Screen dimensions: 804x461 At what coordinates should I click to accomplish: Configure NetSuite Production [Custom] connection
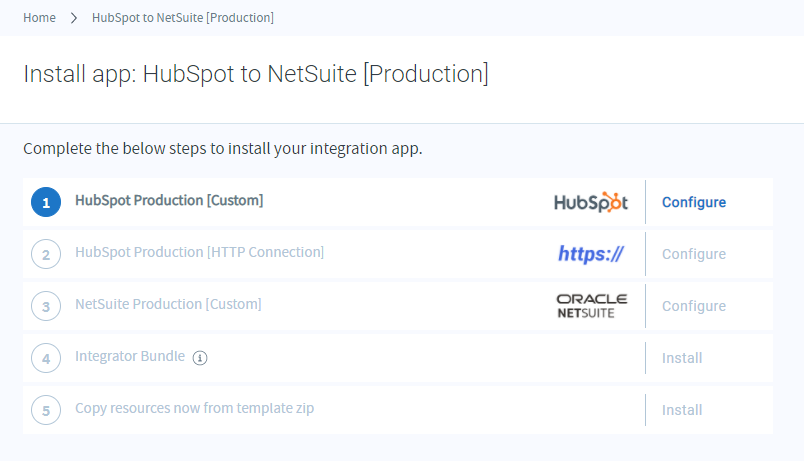pos(694,306)
